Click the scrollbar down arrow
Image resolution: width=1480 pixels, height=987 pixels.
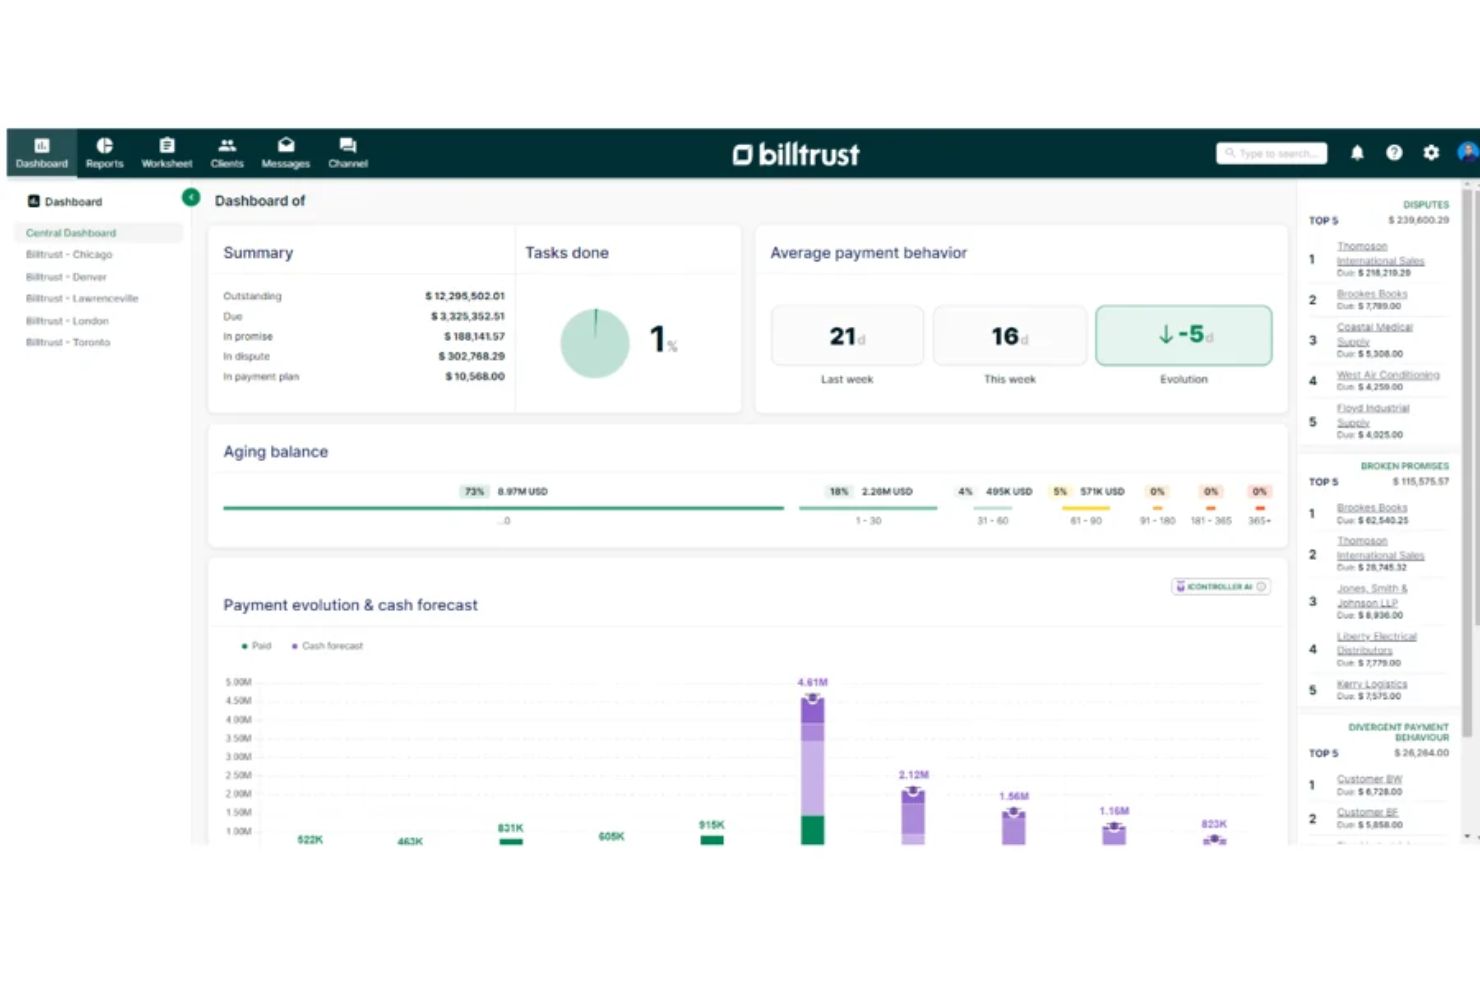coord(1467,836)
